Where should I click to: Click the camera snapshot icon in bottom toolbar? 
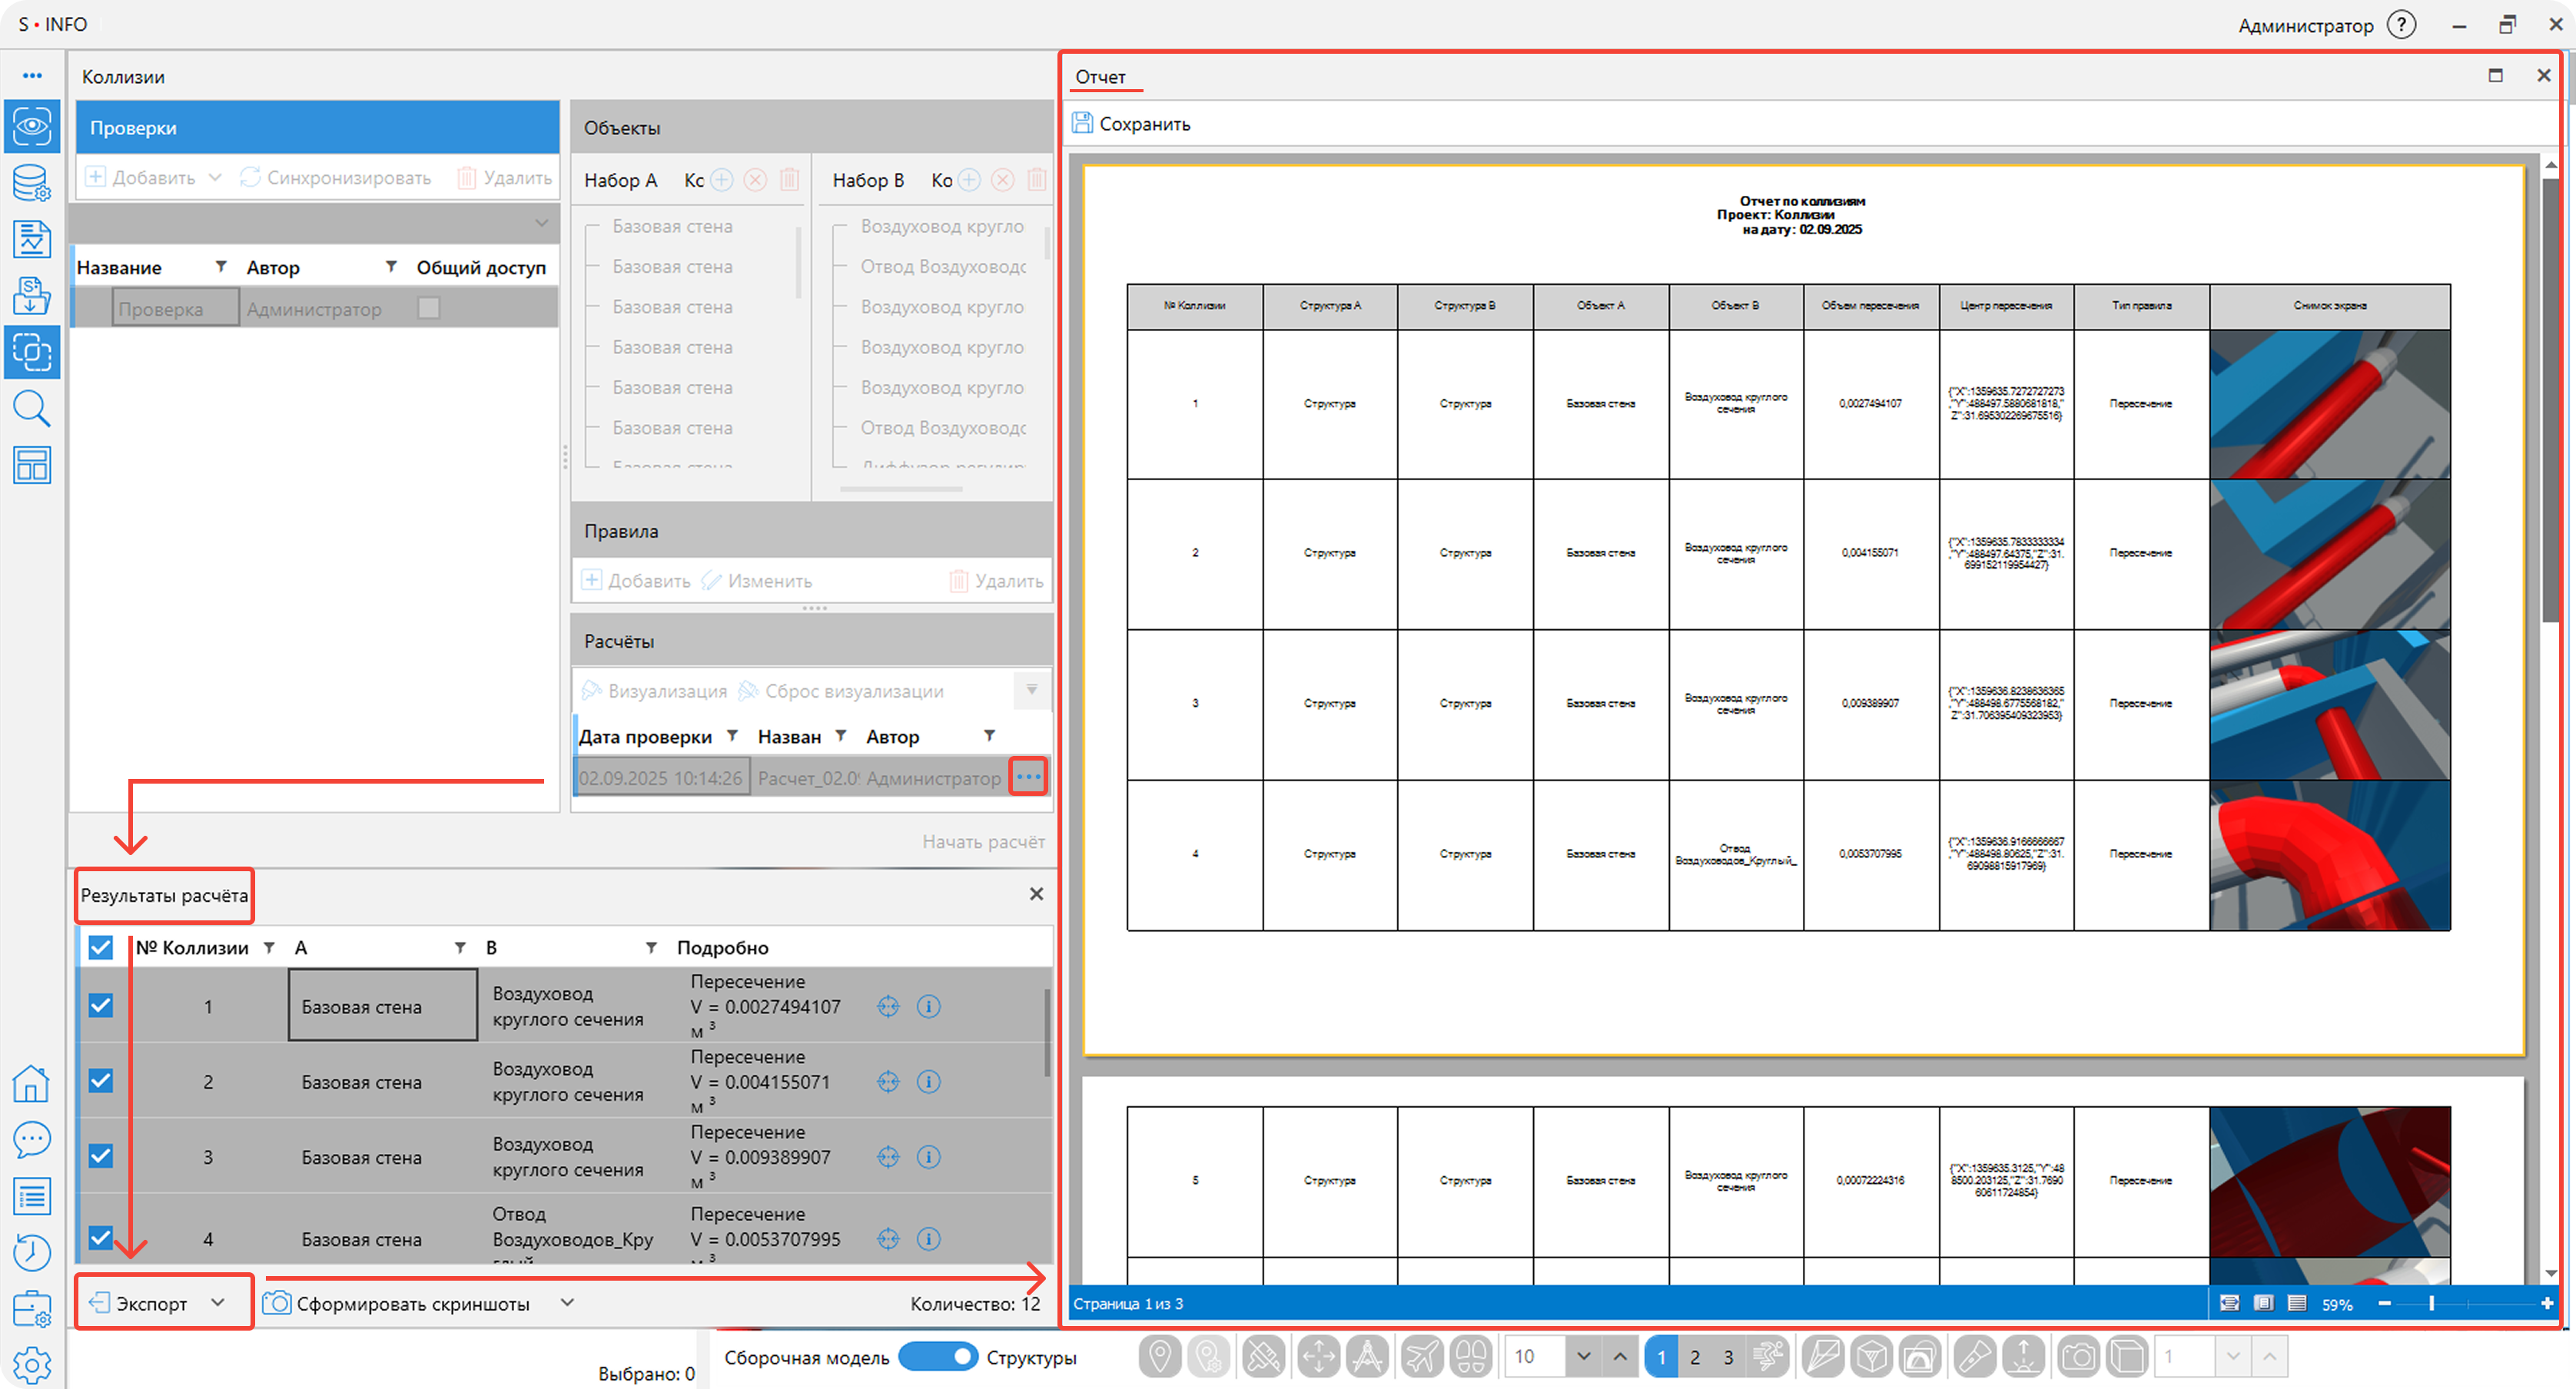pos(2079,1356)
